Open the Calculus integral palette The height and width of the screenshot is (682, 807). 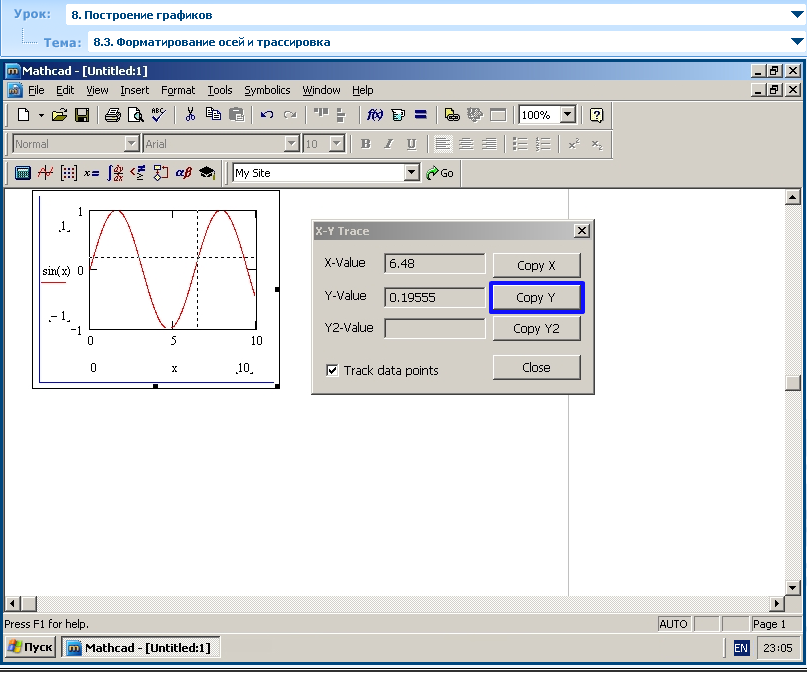pos(115,173)
